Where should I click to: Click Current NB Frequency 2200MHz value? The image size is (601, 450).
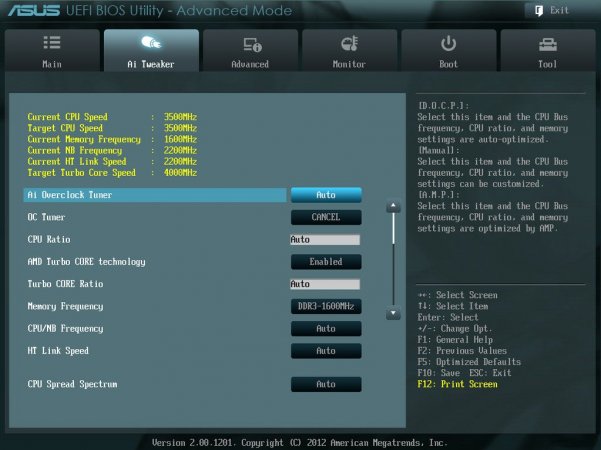[180, 150]
